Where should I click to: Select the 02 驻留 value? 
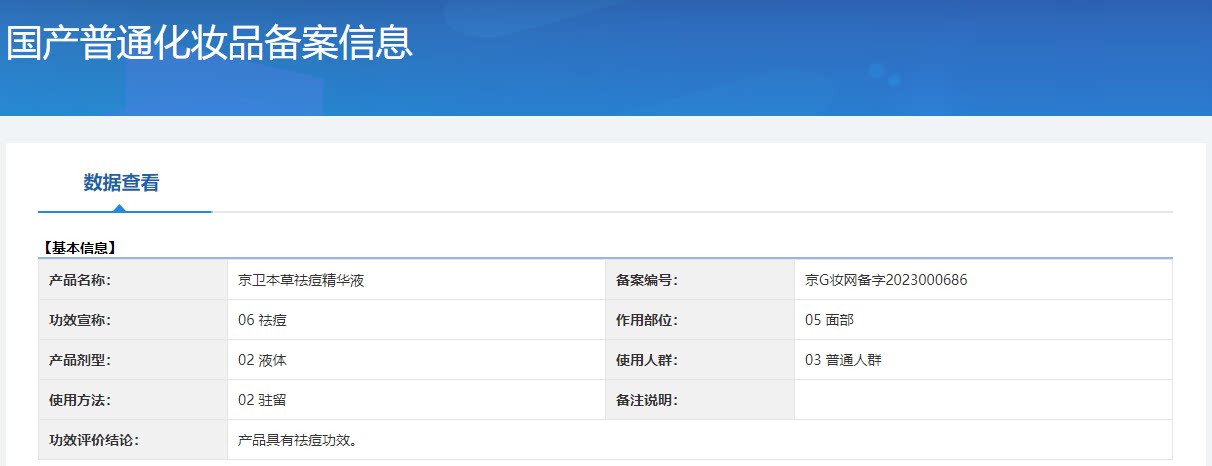tap(263, 400)
